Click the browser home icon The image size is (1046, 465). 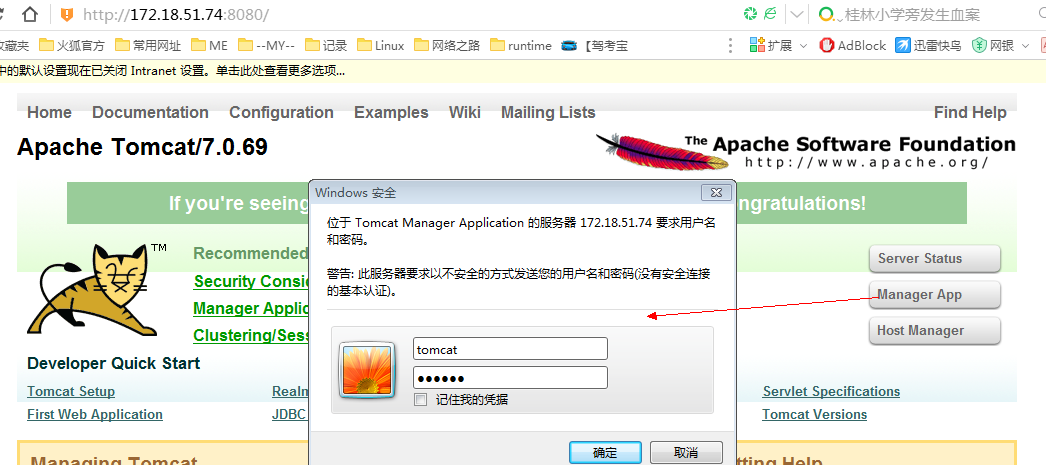pyautogui.click(x=30, y=13)
